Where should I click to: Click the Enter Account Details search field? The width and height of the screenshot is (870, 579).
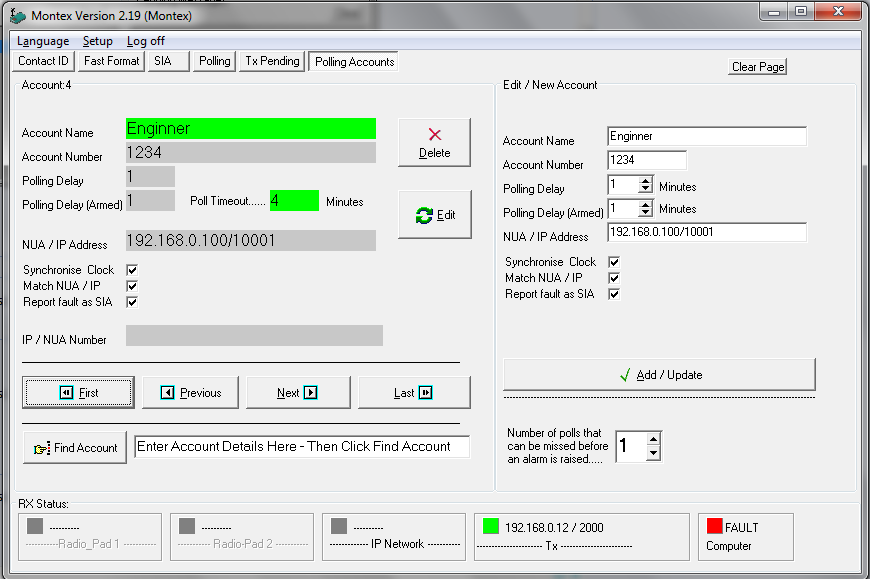(x=301, y=447)
